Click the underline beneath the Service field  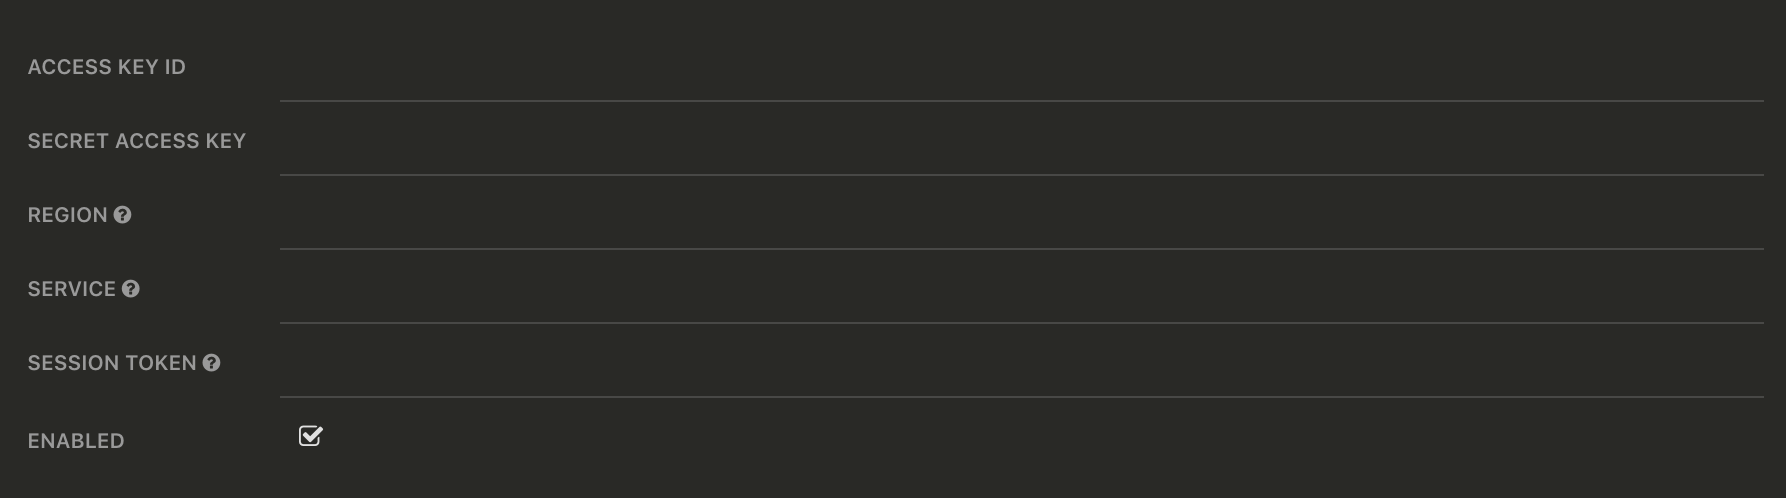[x=1022, y=322]
